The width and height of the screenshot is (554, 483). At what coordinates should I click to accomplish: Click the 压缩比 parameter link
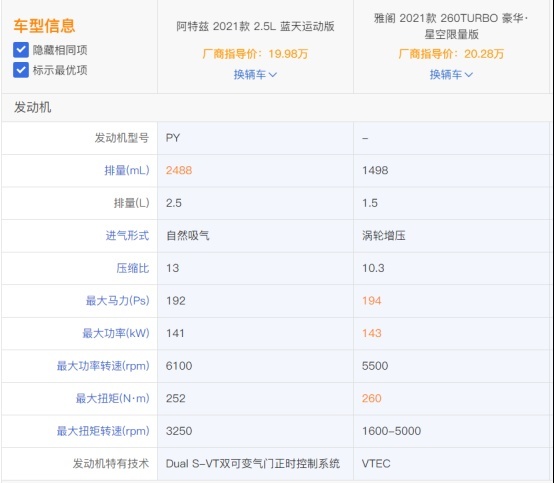132,268
